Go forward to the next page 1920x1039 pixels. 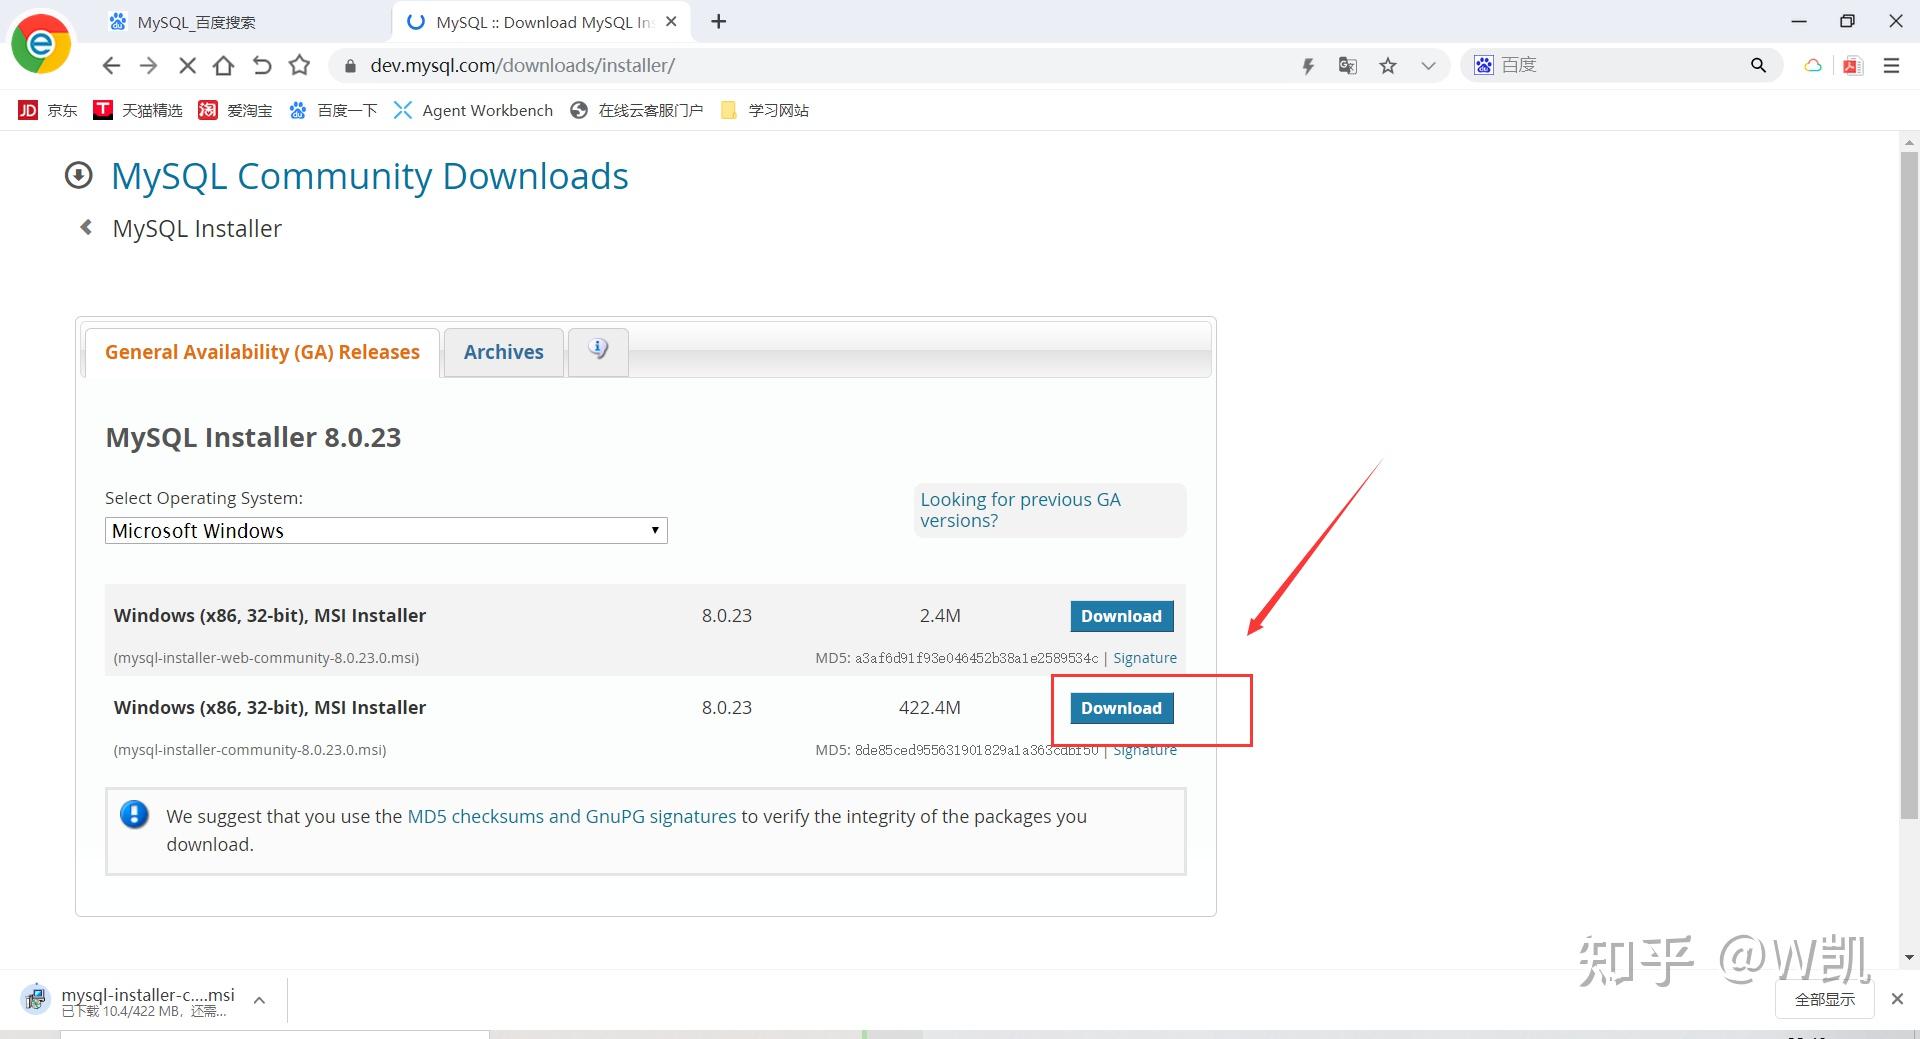[x=149, y=66]
